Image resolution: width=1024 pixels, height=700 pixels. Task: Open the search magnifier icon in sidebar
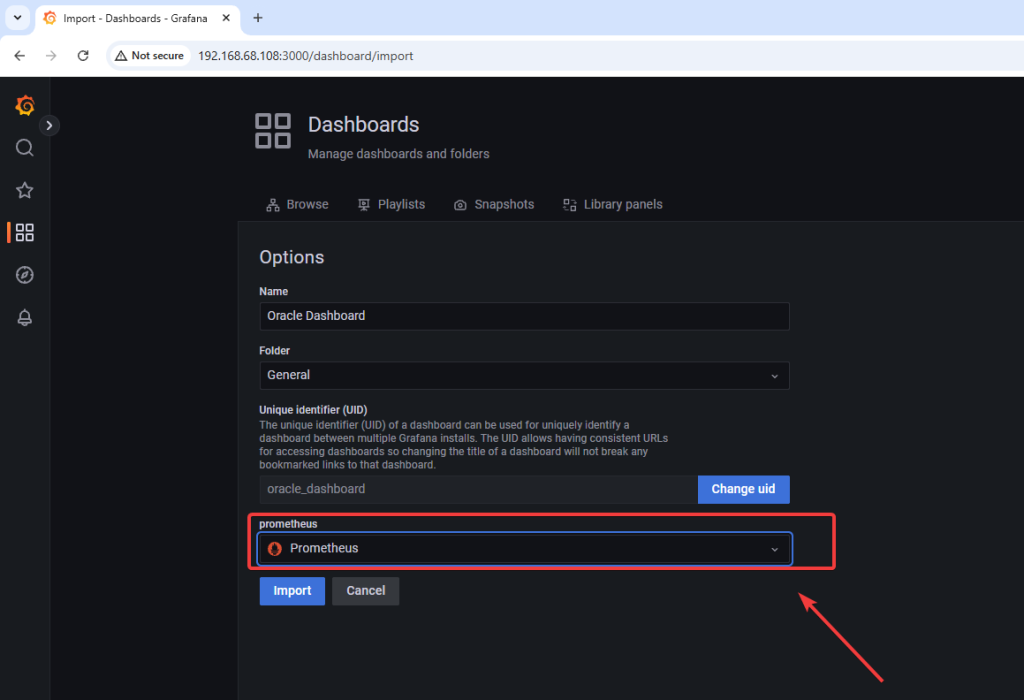(x=25, y=148)
